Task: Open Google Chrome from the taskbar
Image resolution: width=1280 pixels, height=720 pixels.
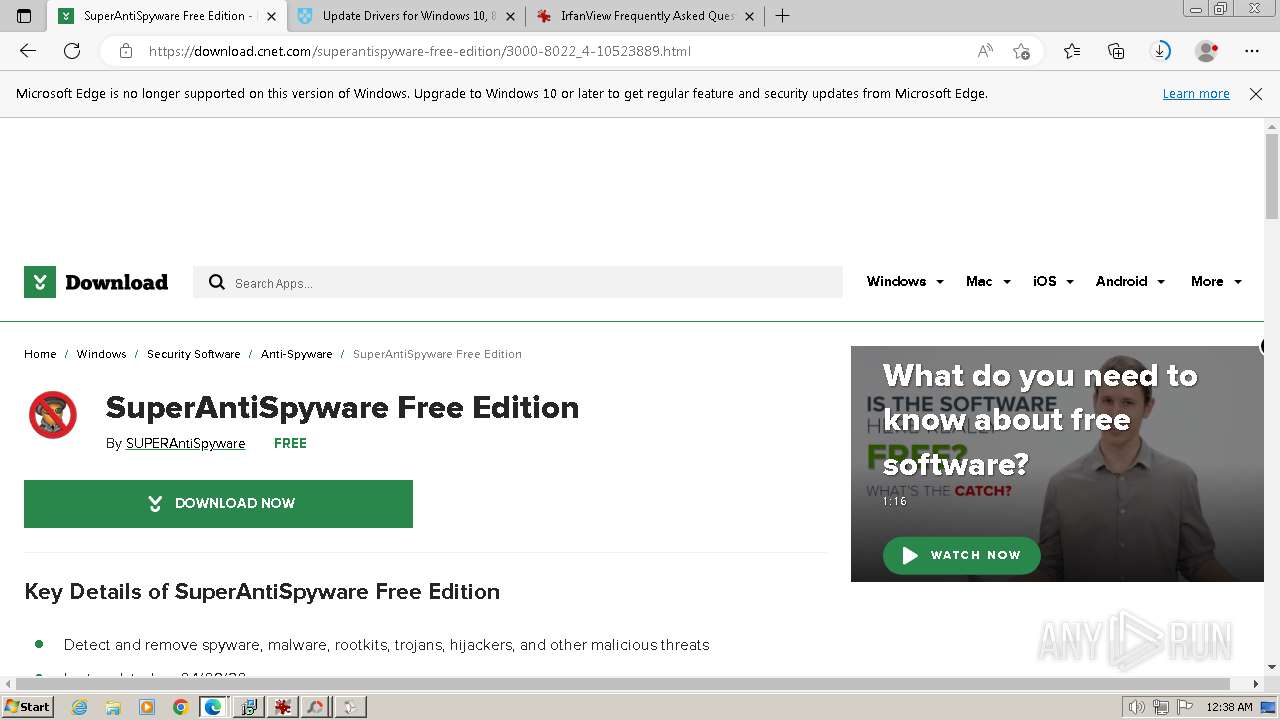Action: 180,707
